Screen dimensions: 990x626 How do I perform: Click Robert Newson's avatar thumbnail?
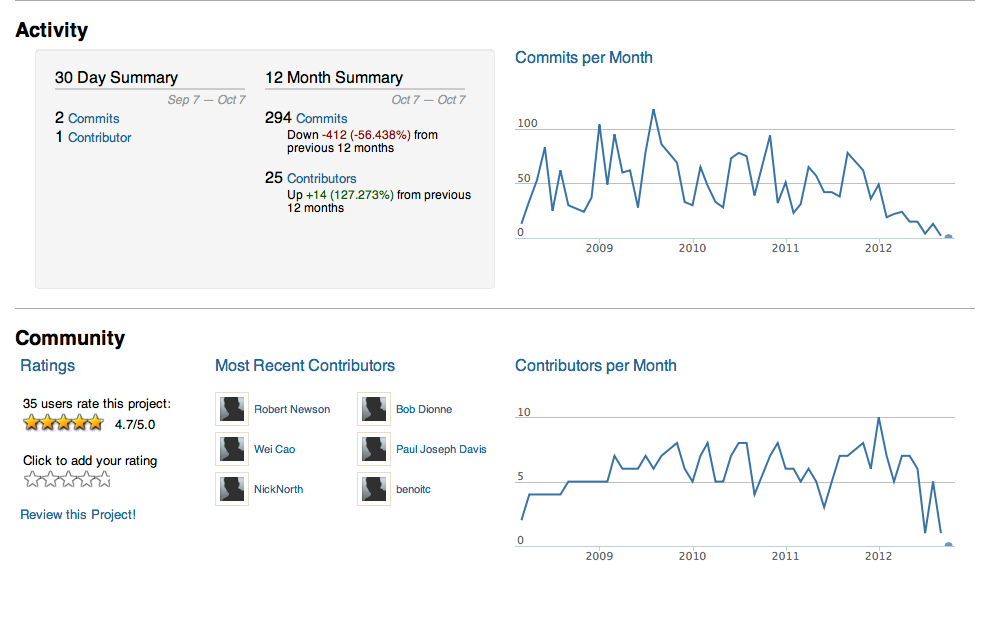click(x=232, y=409)
